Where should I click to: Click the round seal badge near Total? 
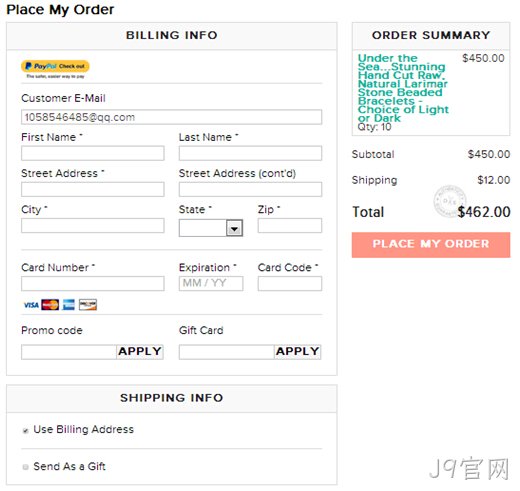(x=450, y=201)
